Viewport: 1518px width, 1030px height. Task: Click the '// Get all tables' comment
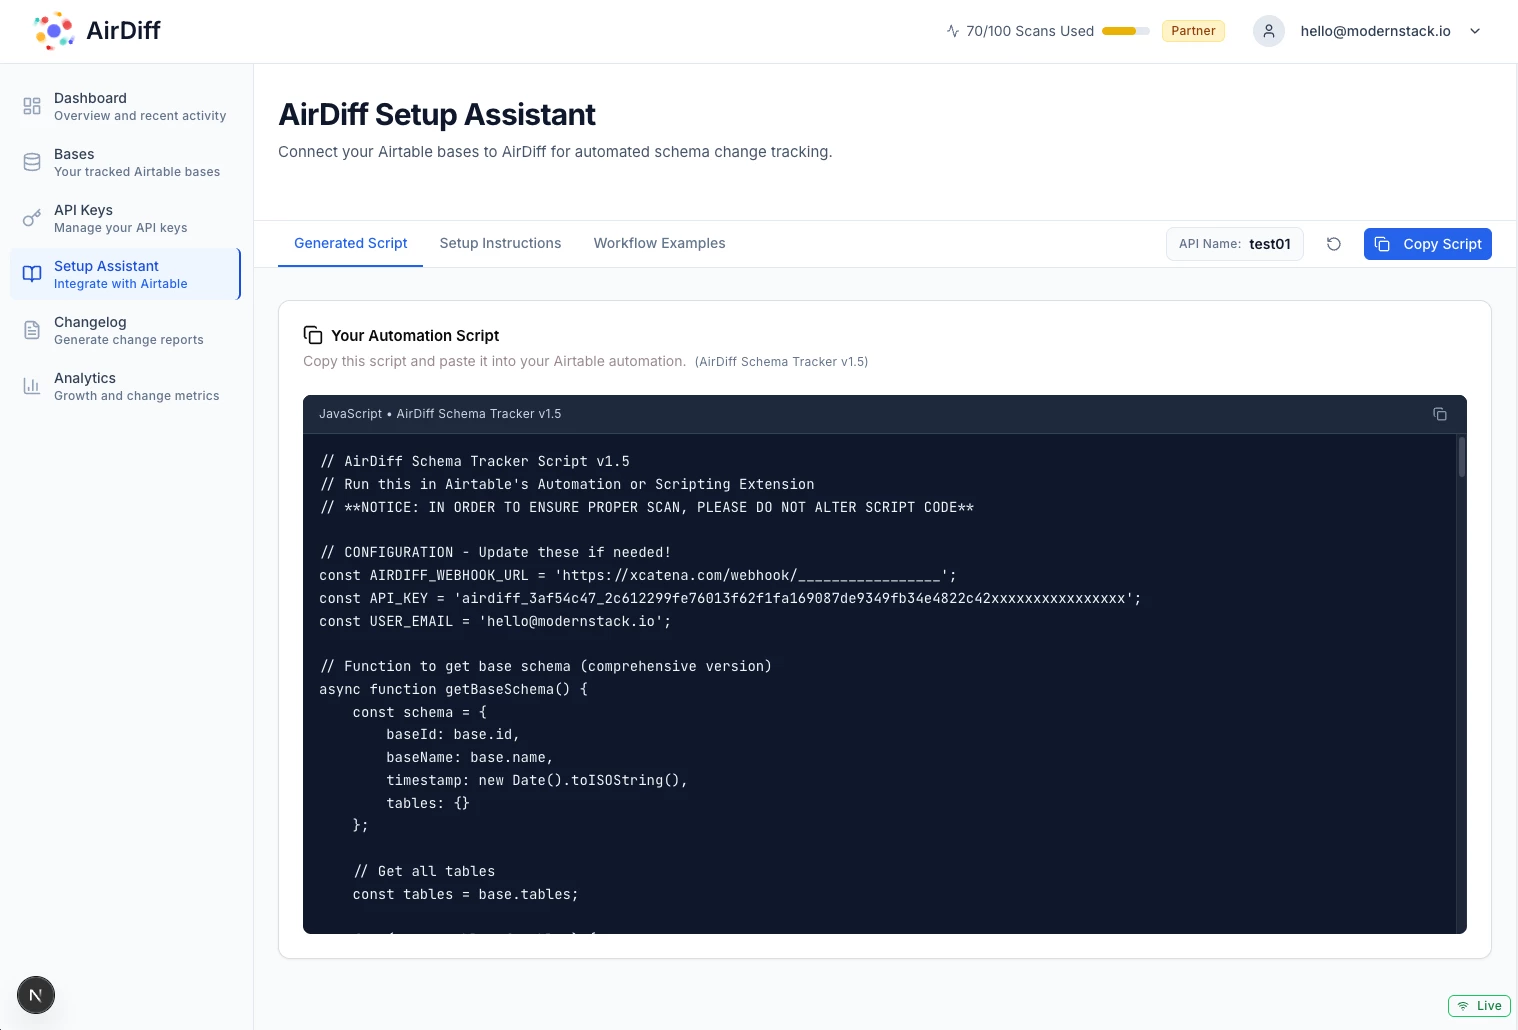pyautogui.click(x=424, y=871)
